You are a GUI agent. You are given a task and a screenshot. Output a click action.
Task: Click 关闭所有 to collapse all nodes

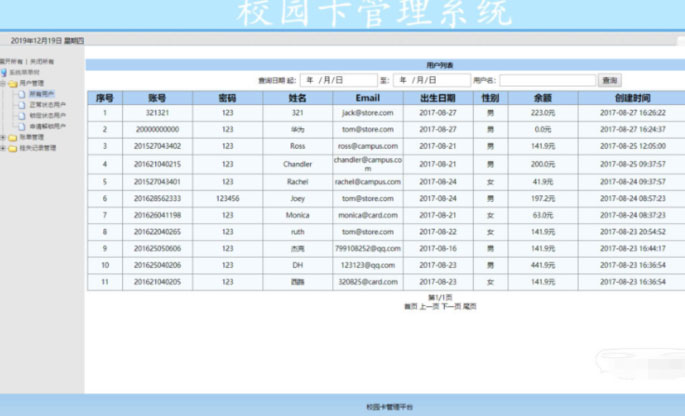click(x=43, y=62)
